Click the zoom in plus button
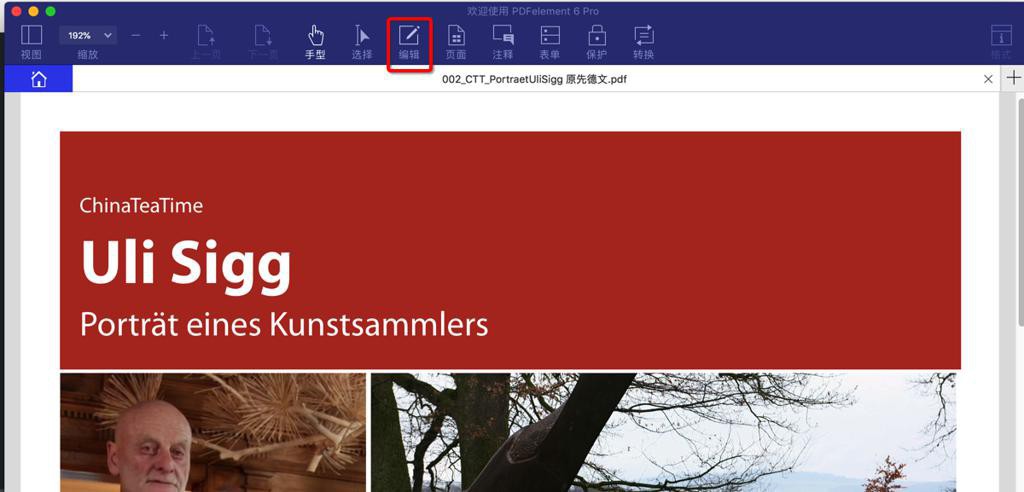Image resolution: width=1024 pixels, height=492 pixels. 164,35
